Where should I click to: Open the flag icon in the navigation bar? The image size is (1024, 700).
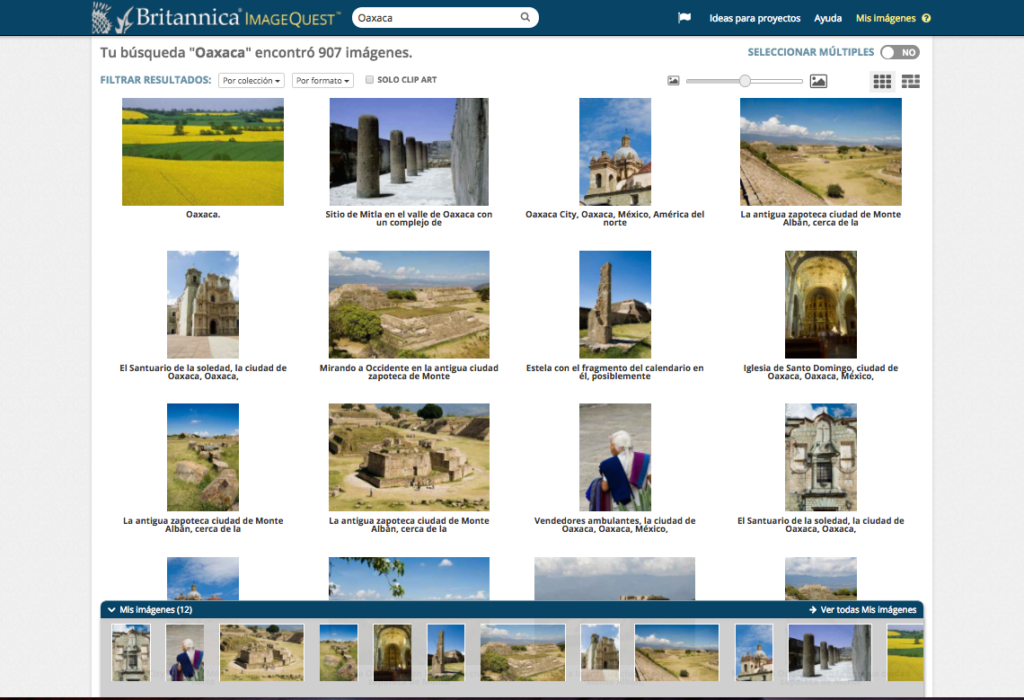(684, 17)
